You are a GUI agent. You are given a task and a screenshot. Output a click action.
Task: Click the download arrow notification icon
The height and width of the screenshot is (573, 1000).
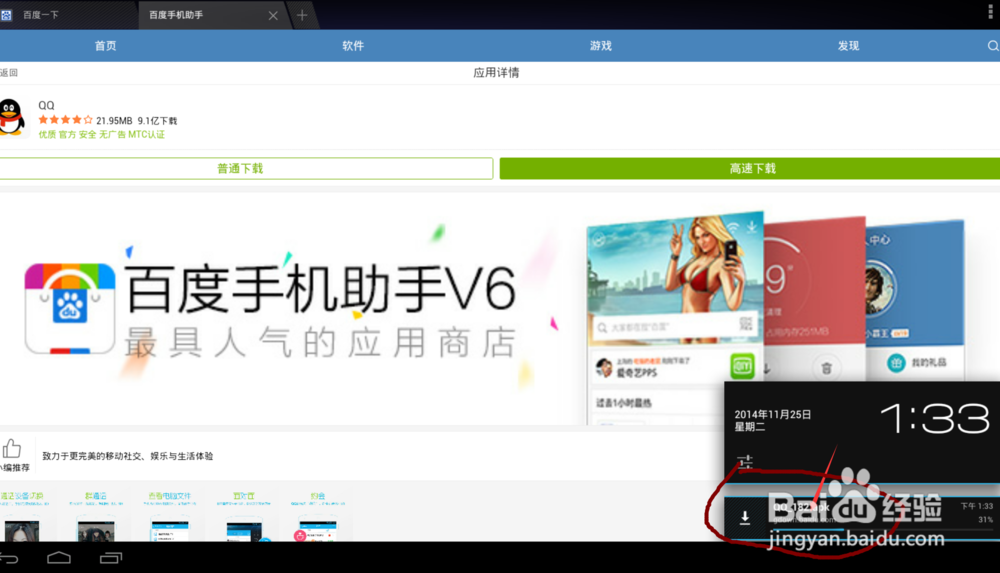point(744,517)
